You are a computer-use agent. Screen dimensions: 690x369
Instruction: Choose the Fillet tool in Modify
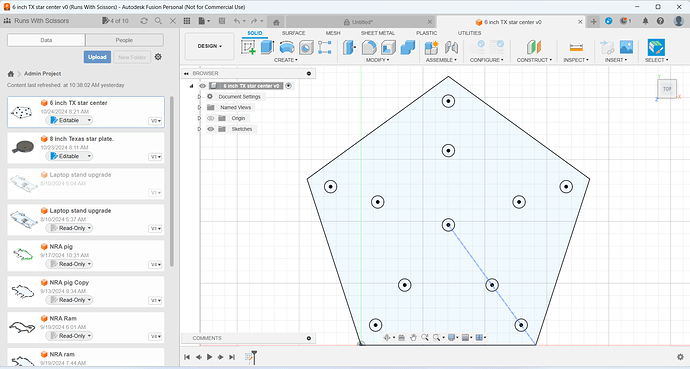pyautogui.click(x=369, y=47)
